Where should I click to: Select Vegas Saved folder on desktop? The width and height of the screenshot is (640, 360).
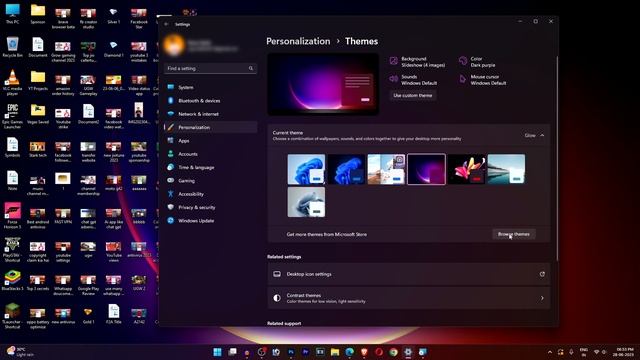38,114
